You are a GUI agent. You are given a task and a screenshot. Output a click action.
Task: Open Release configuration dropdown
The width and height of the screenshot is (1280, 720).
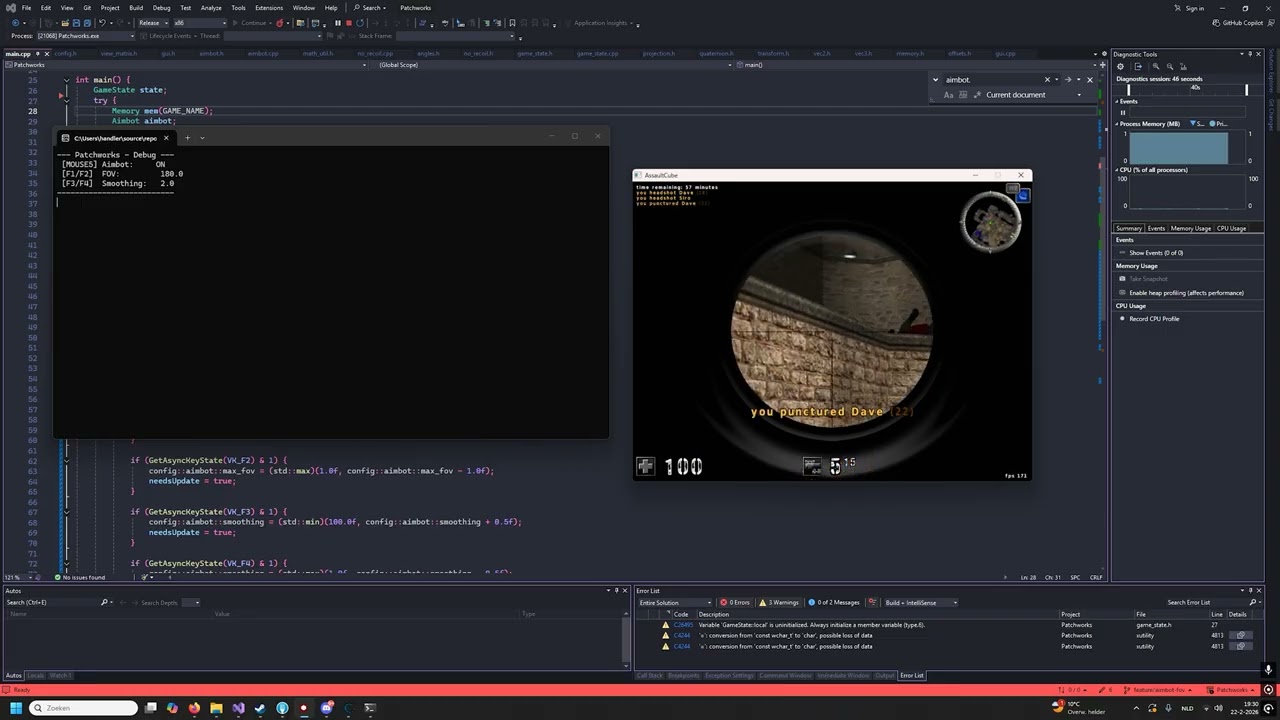(x=152, y=23)
